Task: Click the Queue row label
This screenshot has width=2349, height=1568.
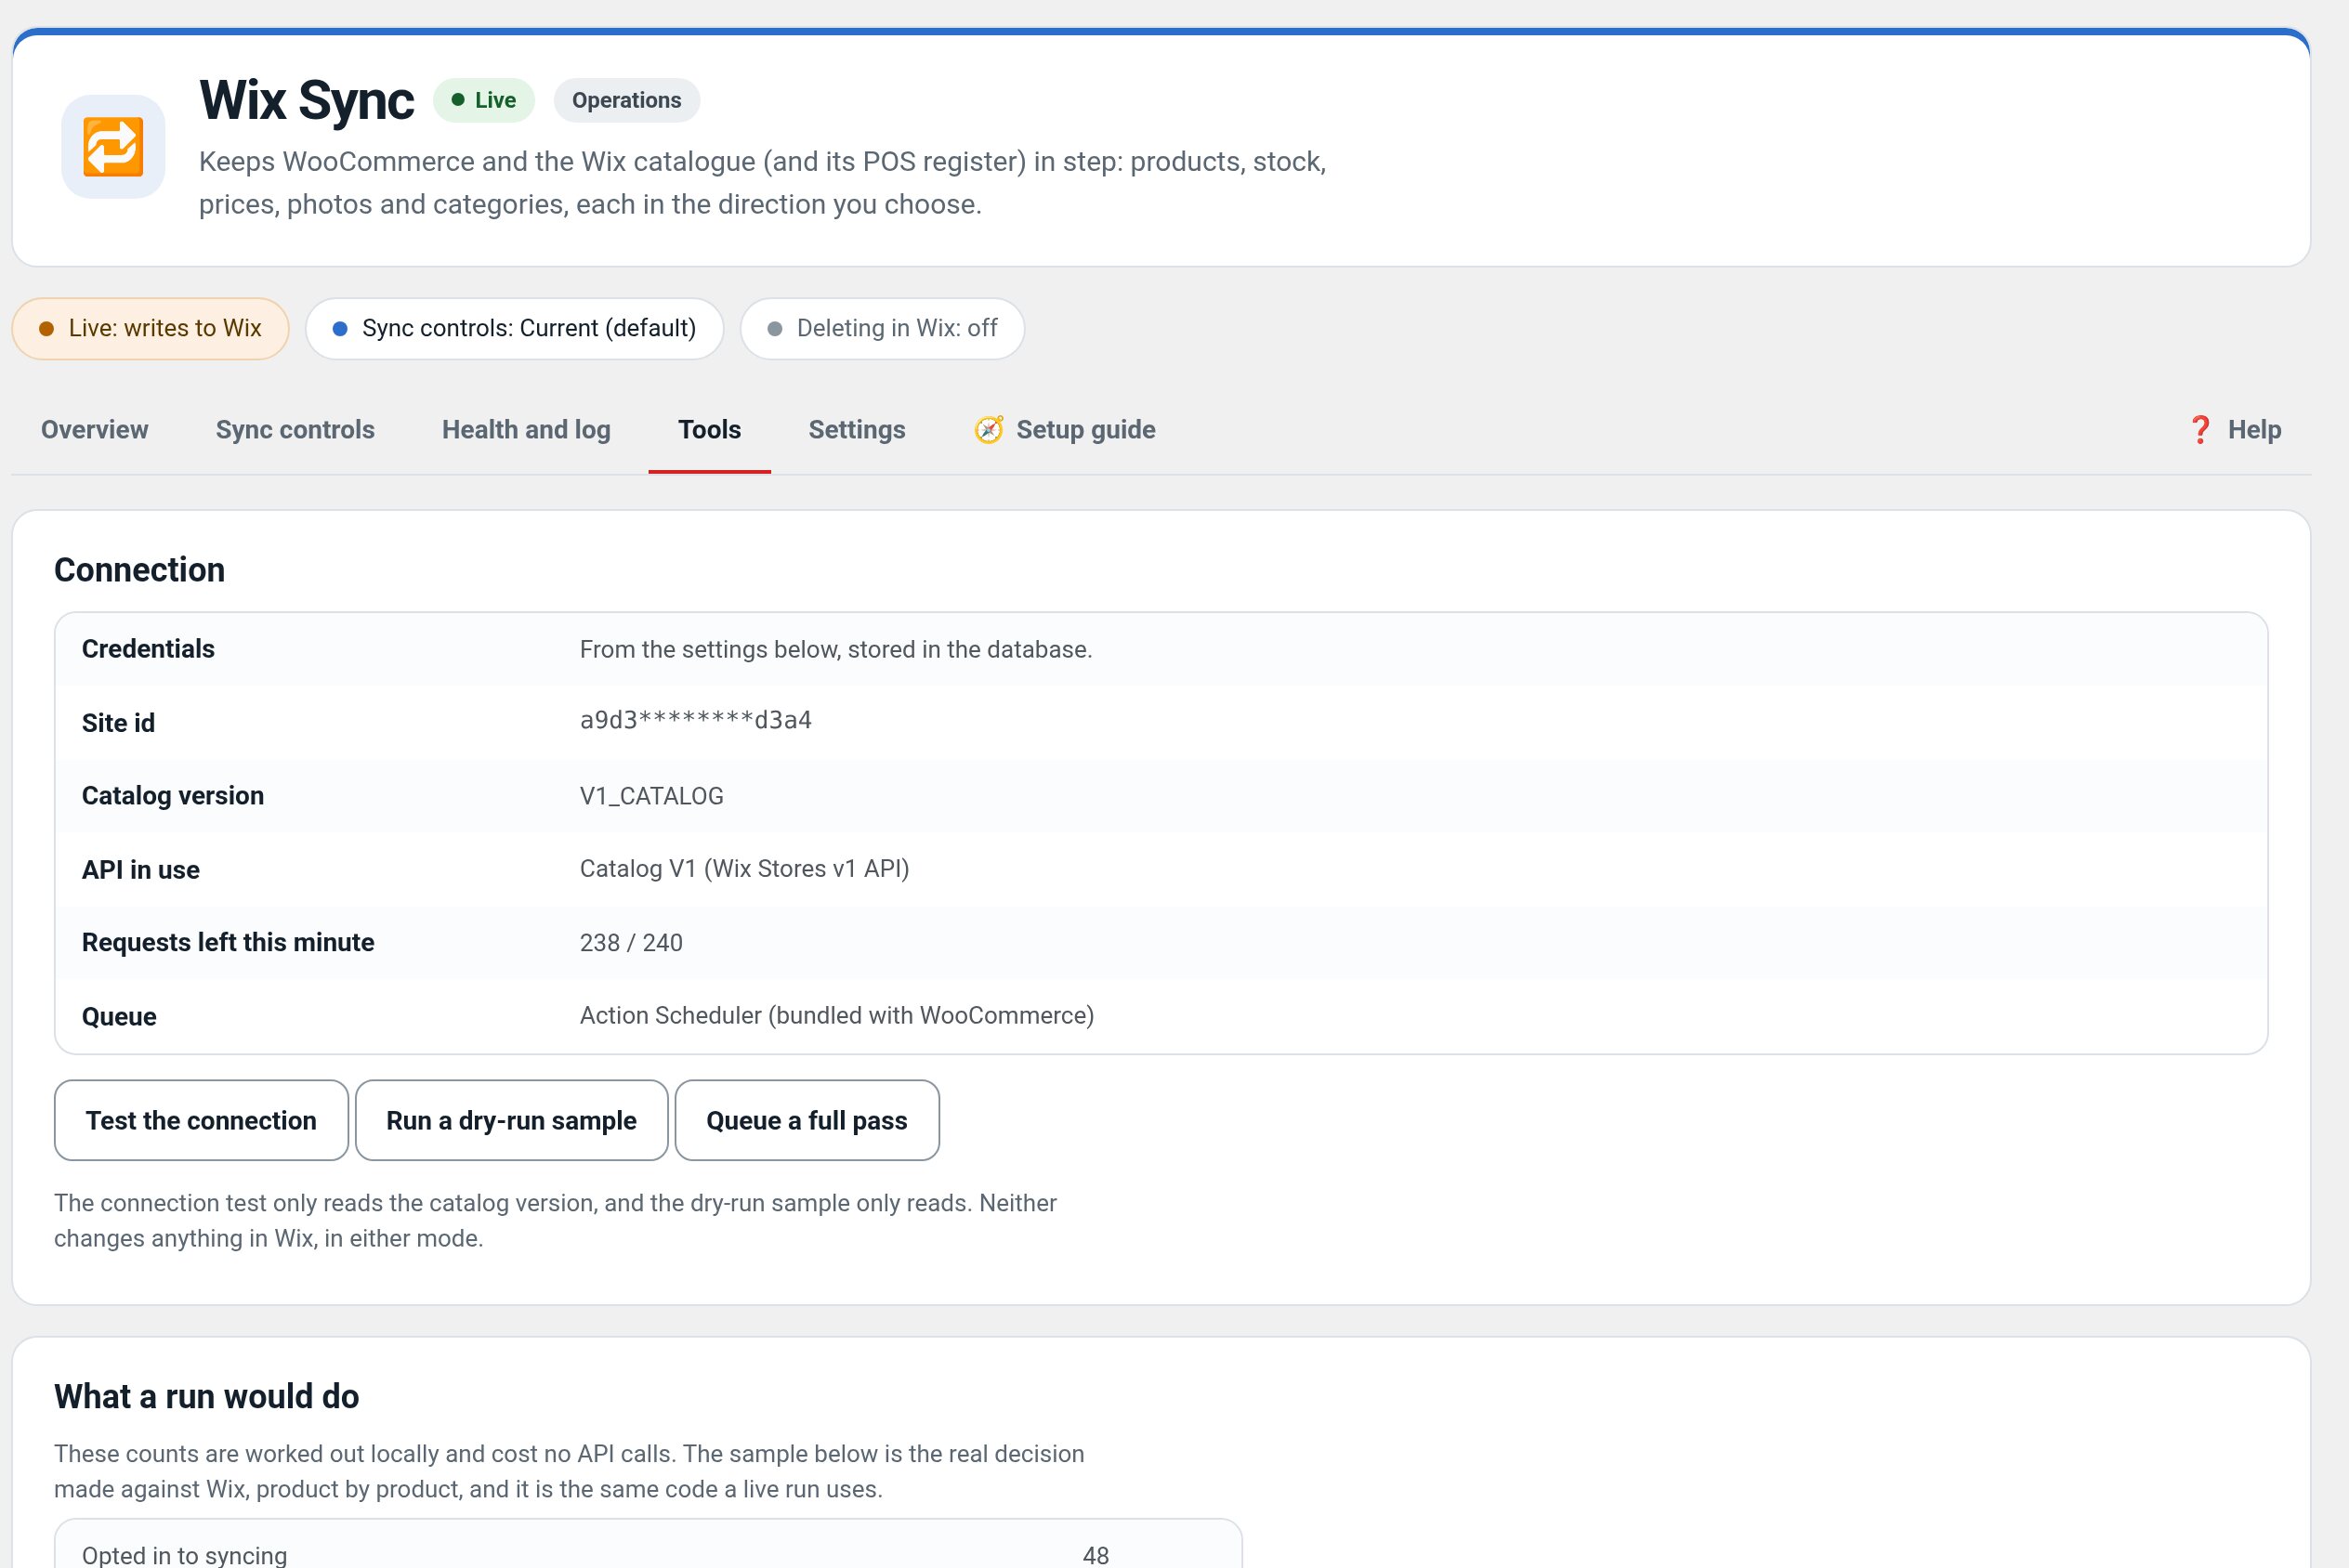Action: tap(119, 1017)
